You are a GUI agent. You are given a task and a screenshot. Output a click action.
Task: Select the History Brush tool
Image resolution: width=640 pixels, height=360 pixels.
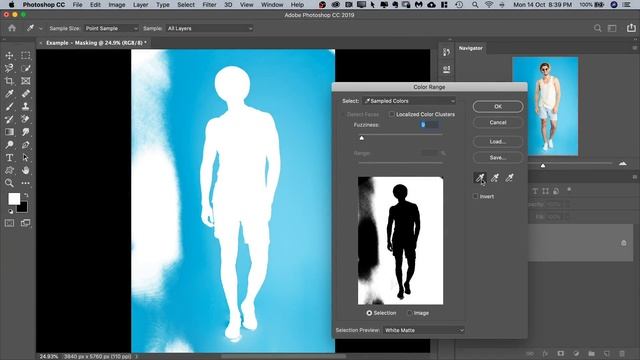click(x=9, y=119)
